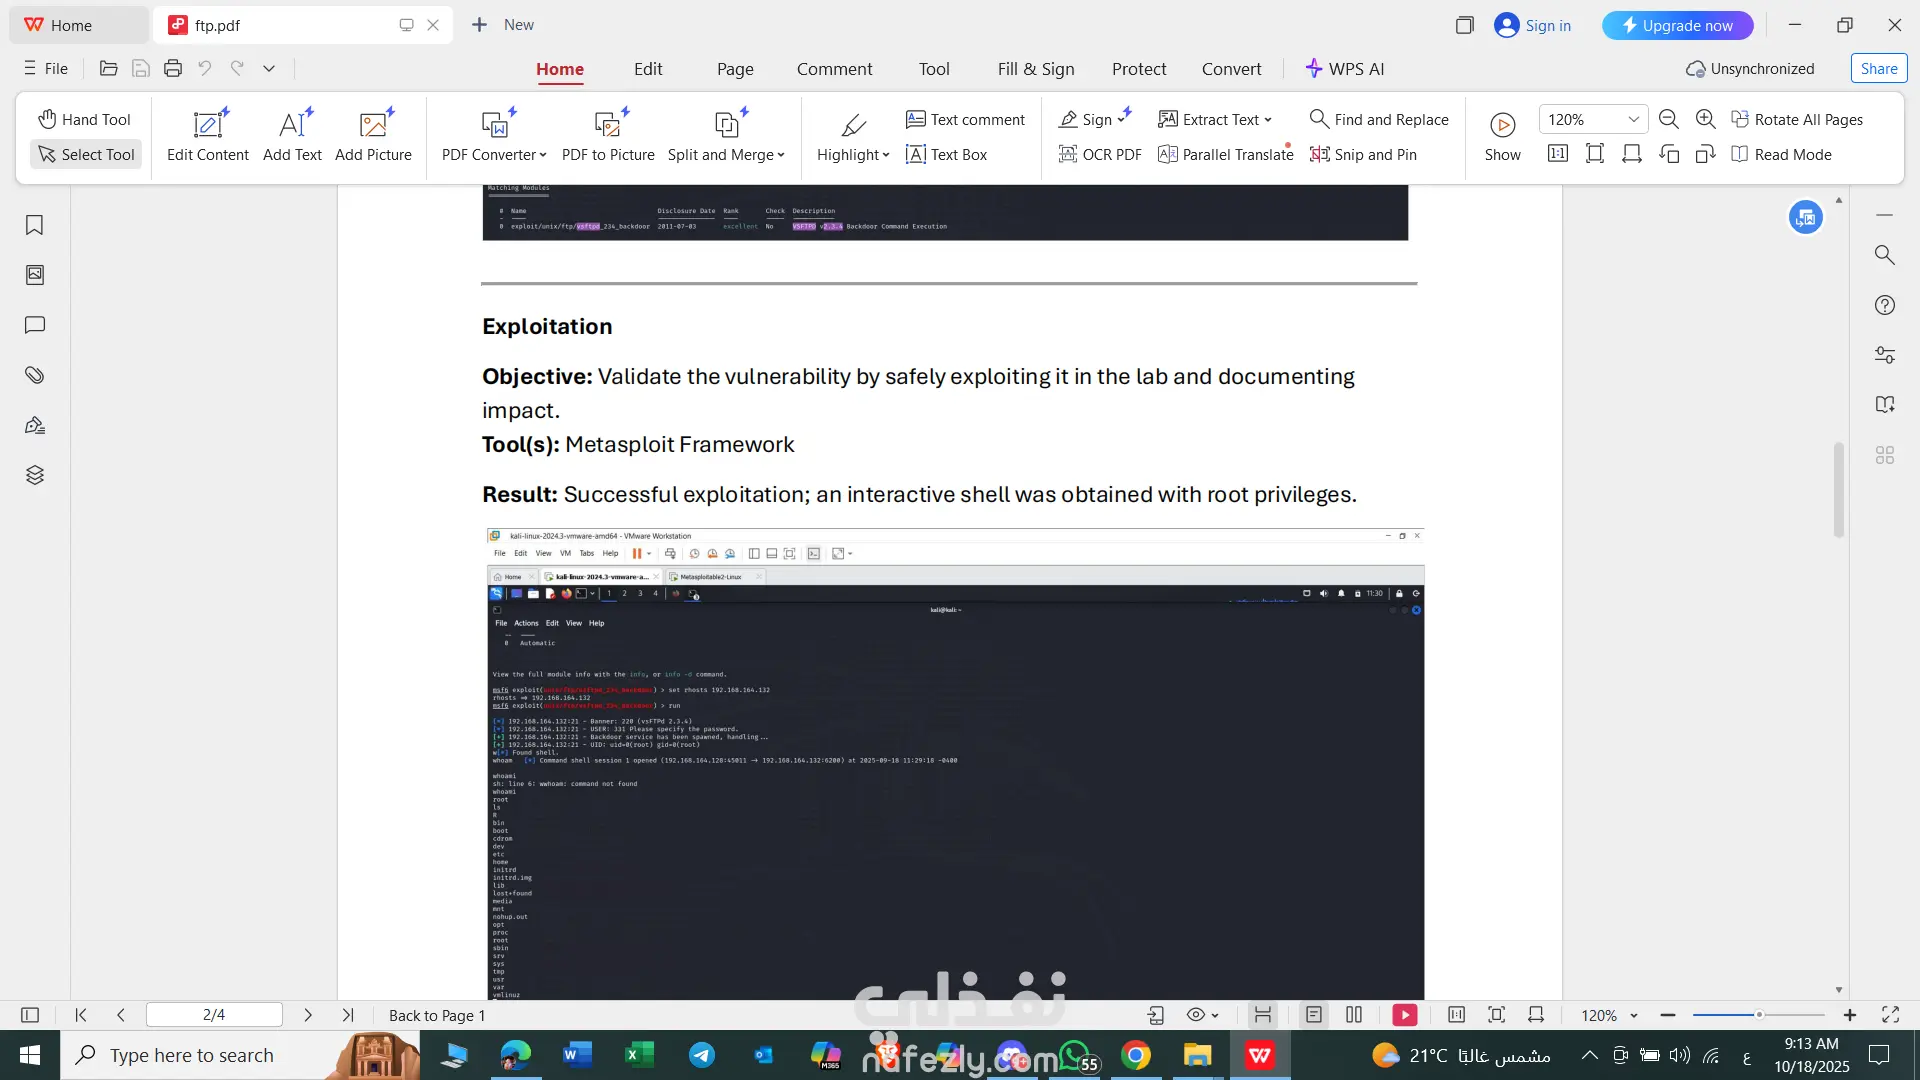Click the zoom in magnifier icon

(x=1706, y=119)
